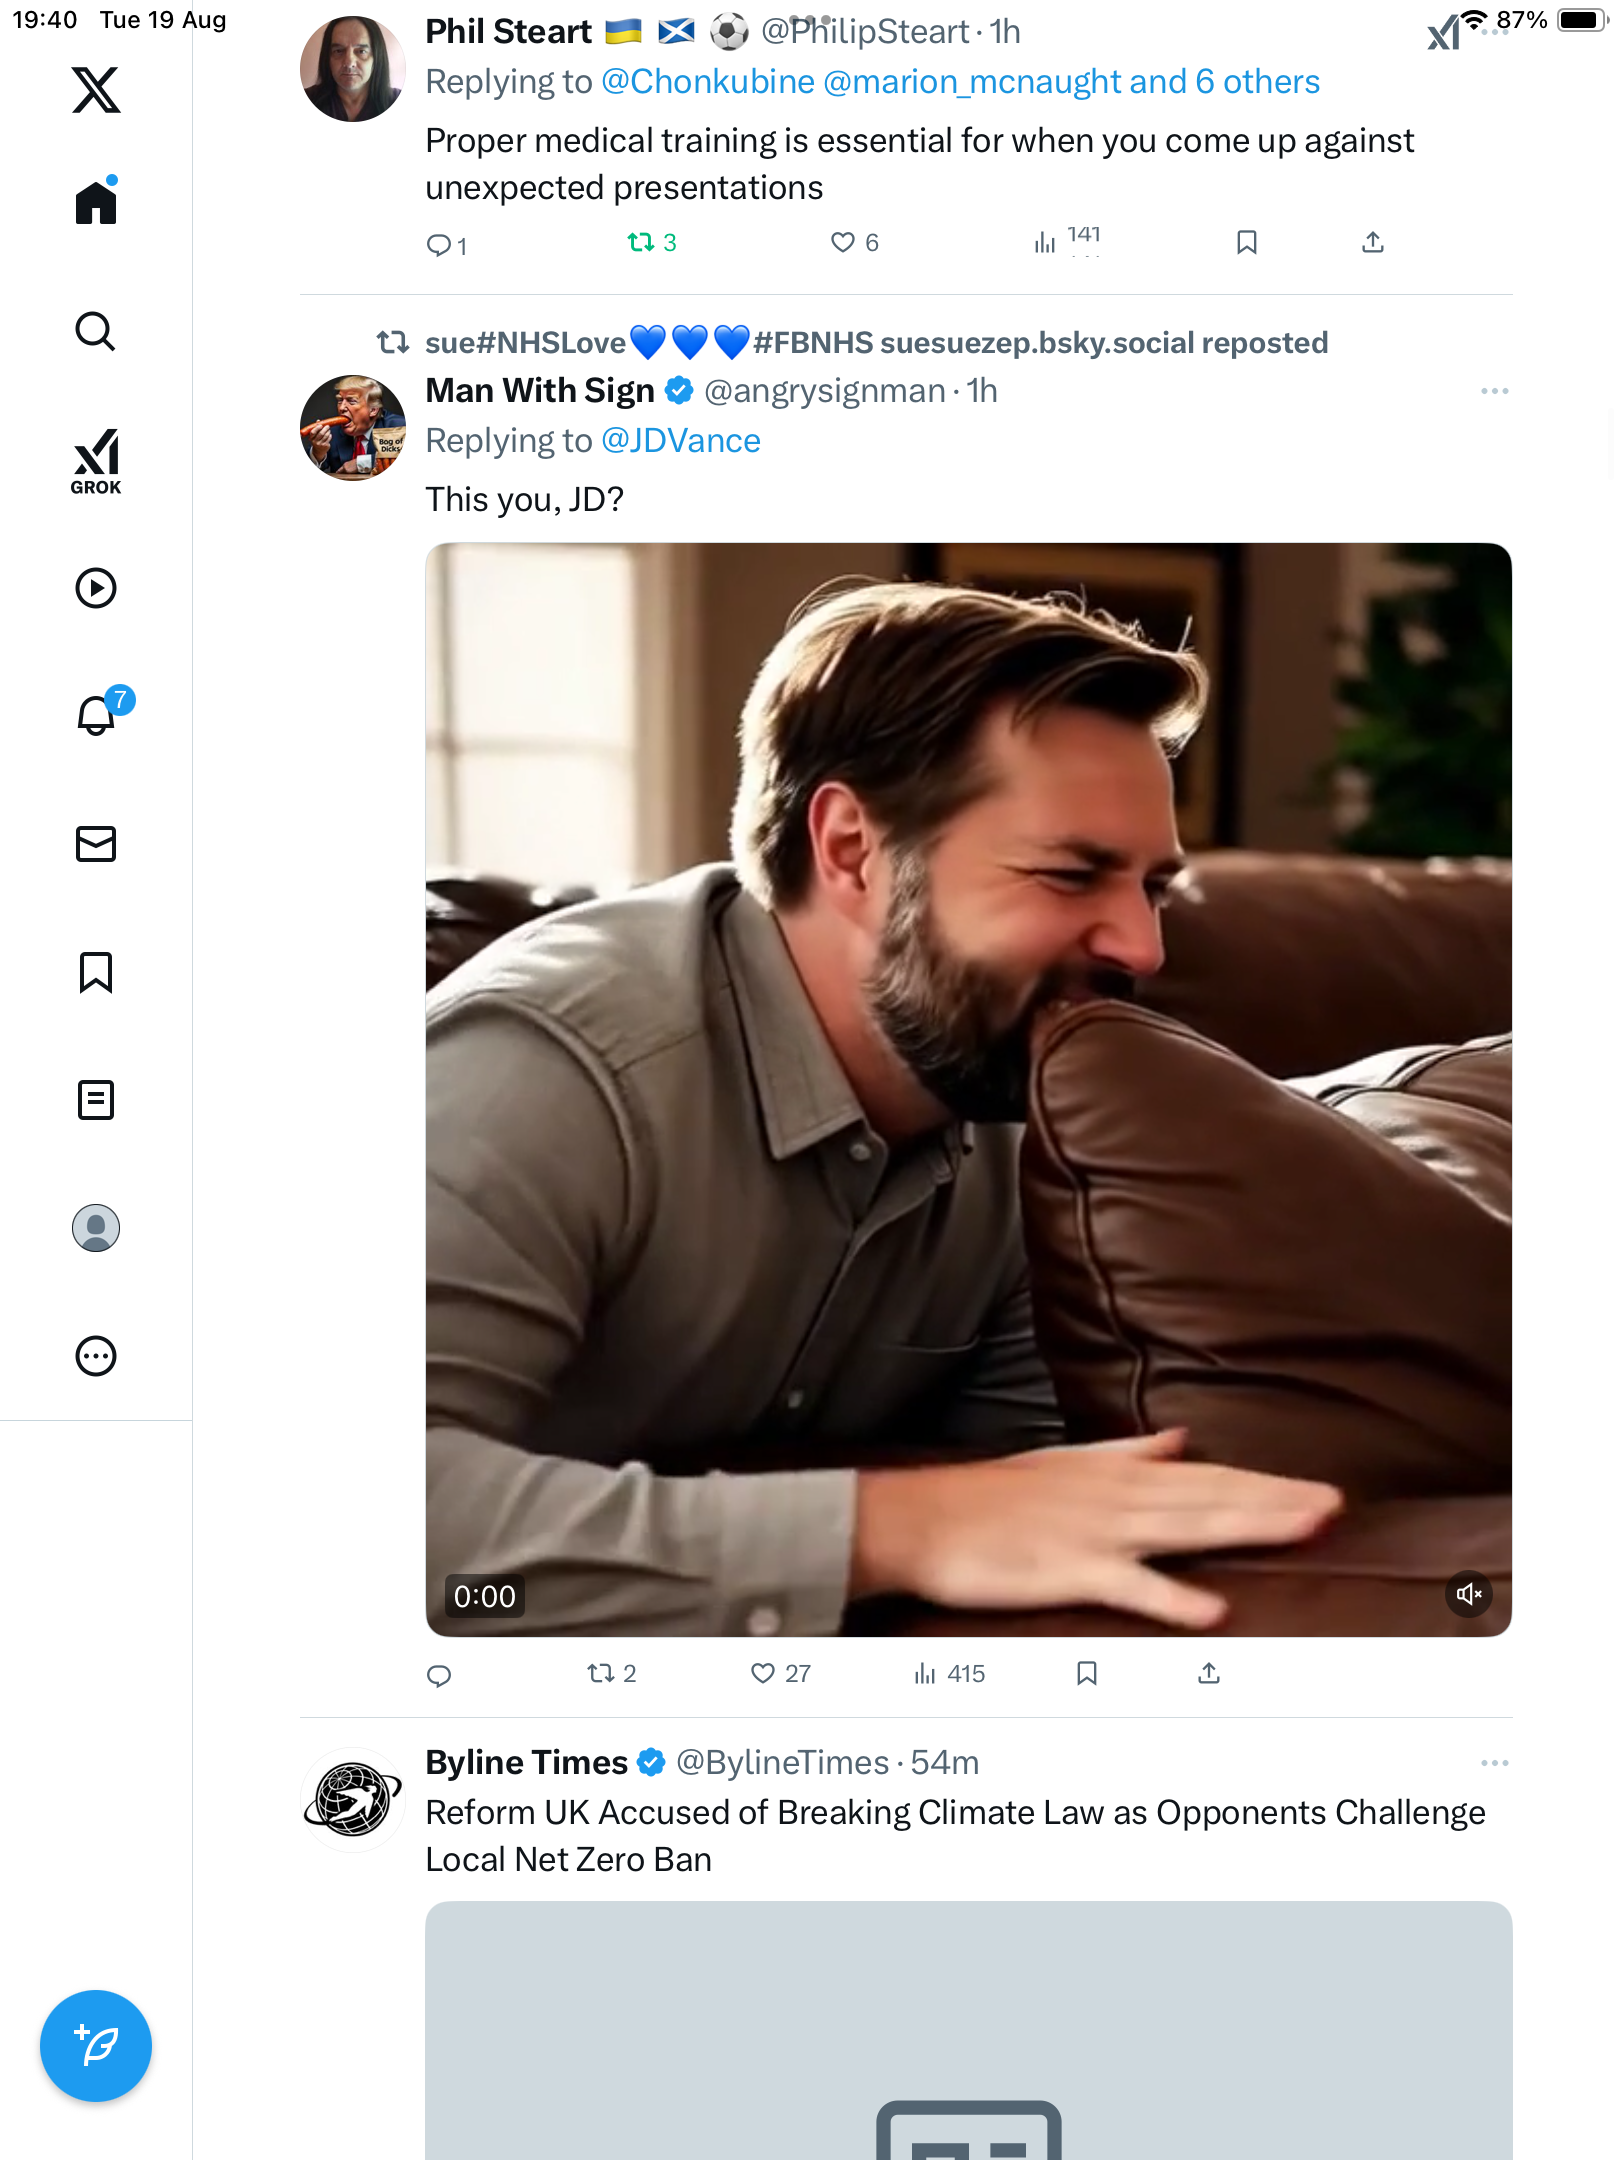This screenshot has height=2160, width=1620.
Task: Like the Man With Sign post
Action: [x=763, y=1673]
